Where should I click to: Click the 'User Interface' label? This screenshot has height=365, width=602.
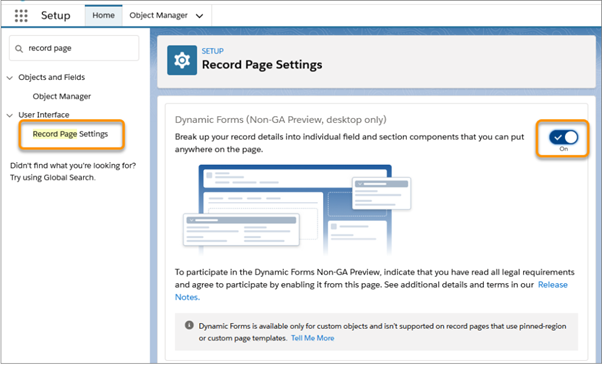point(44,115)
